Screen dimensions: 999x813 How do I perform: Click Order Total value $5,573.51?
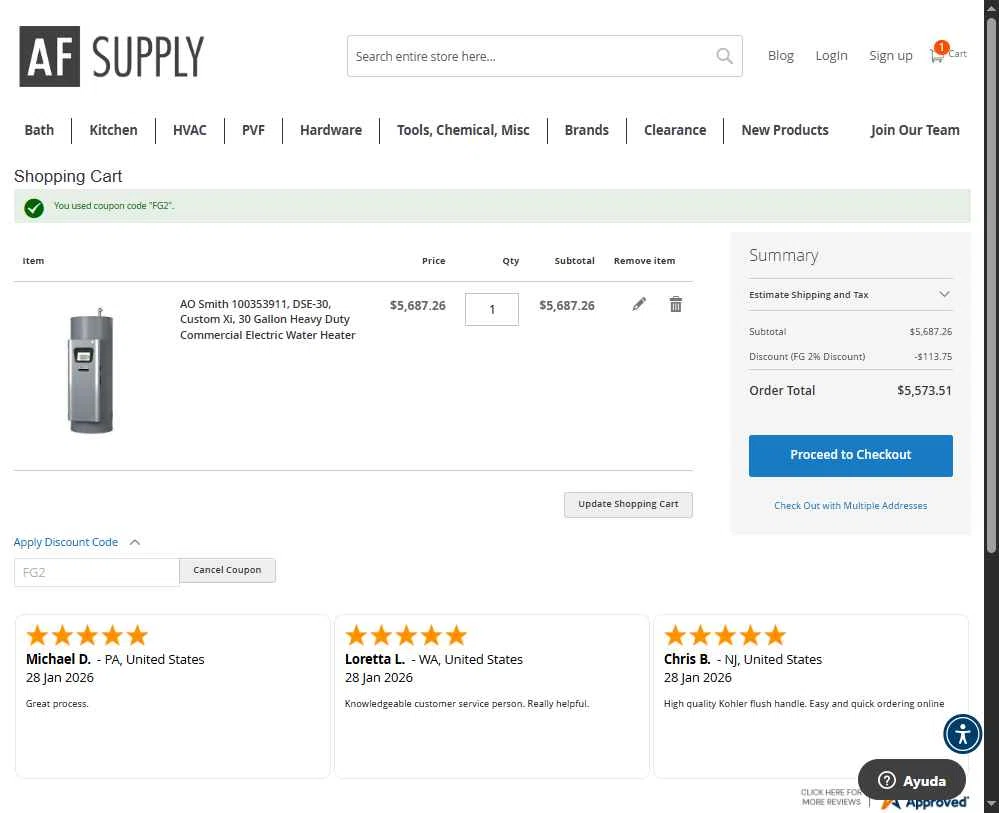pos(924,391)
